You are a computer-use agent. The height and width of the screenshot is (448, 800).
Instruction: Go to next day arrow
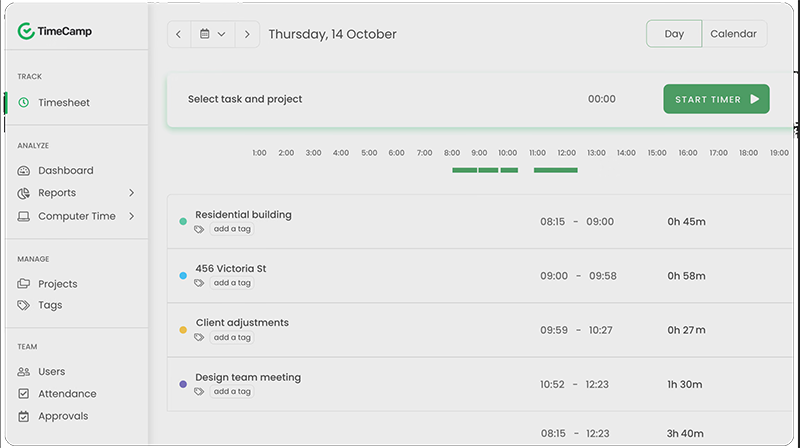(247, 34)
